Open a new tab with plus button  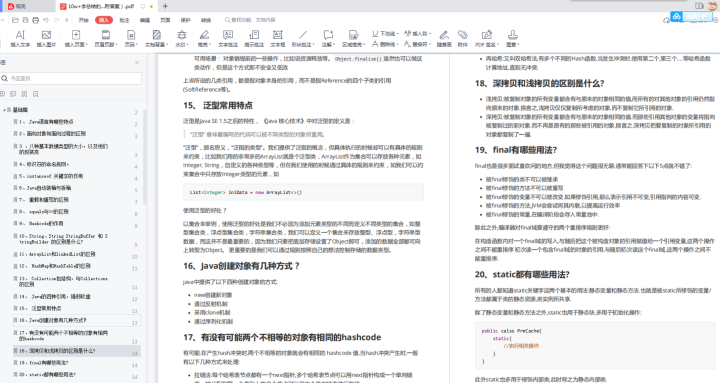165,6
